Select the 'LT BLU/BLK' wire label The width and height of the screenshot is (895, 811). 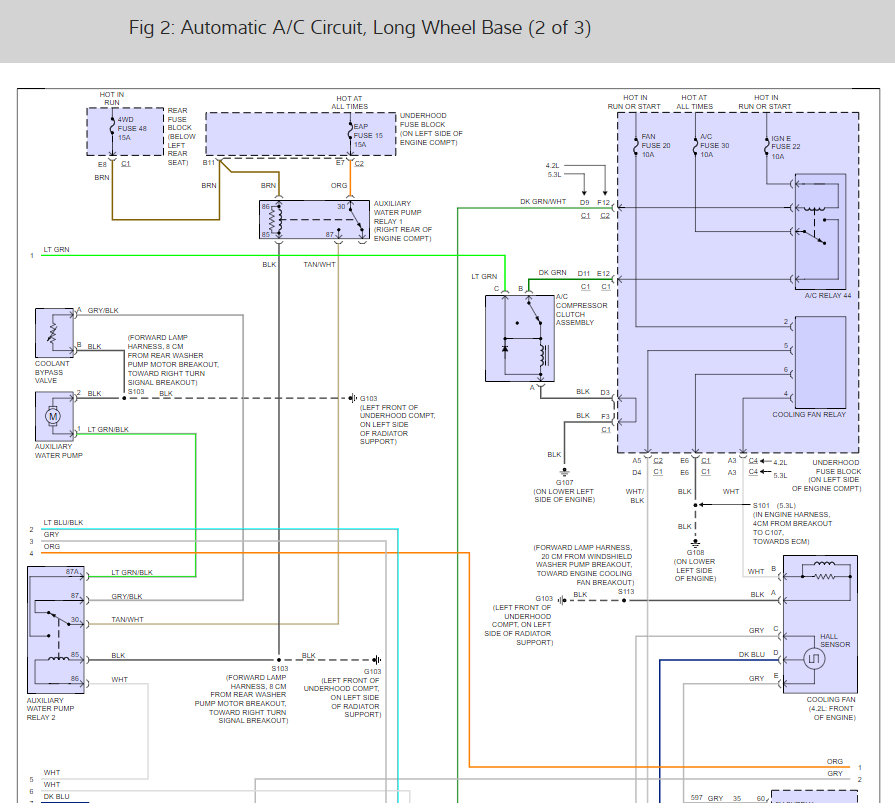point(63,522)
